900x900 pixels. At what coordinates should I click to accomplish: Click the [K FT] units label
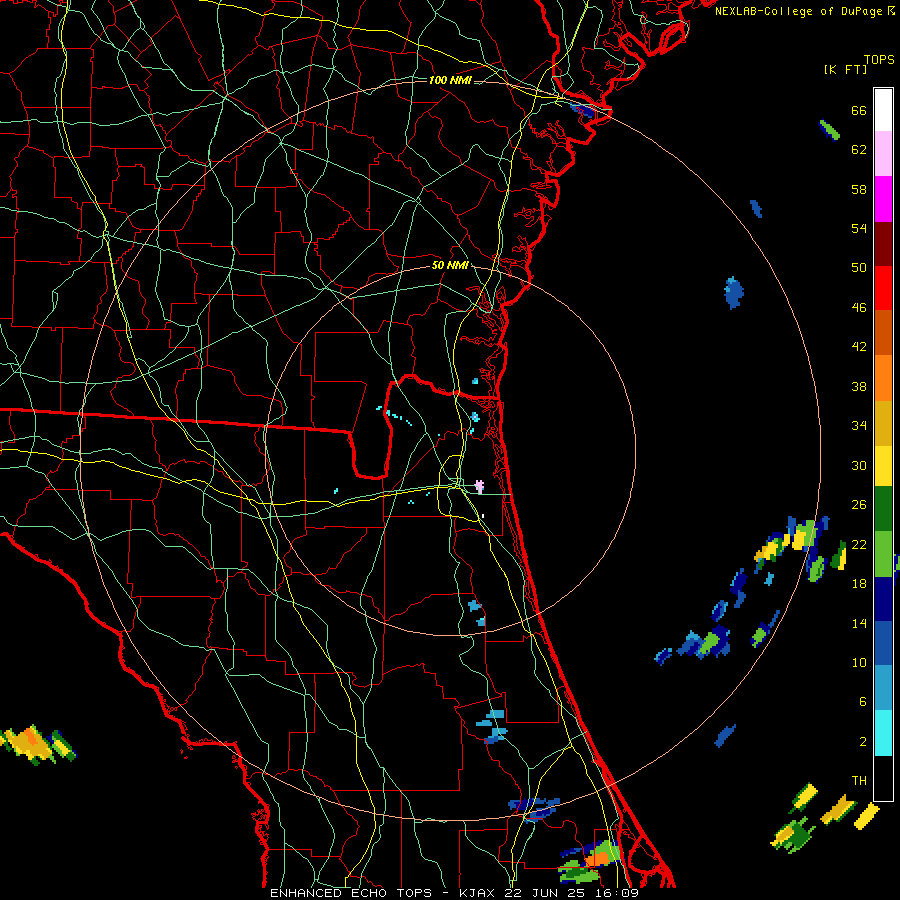[x=845, y=70]
